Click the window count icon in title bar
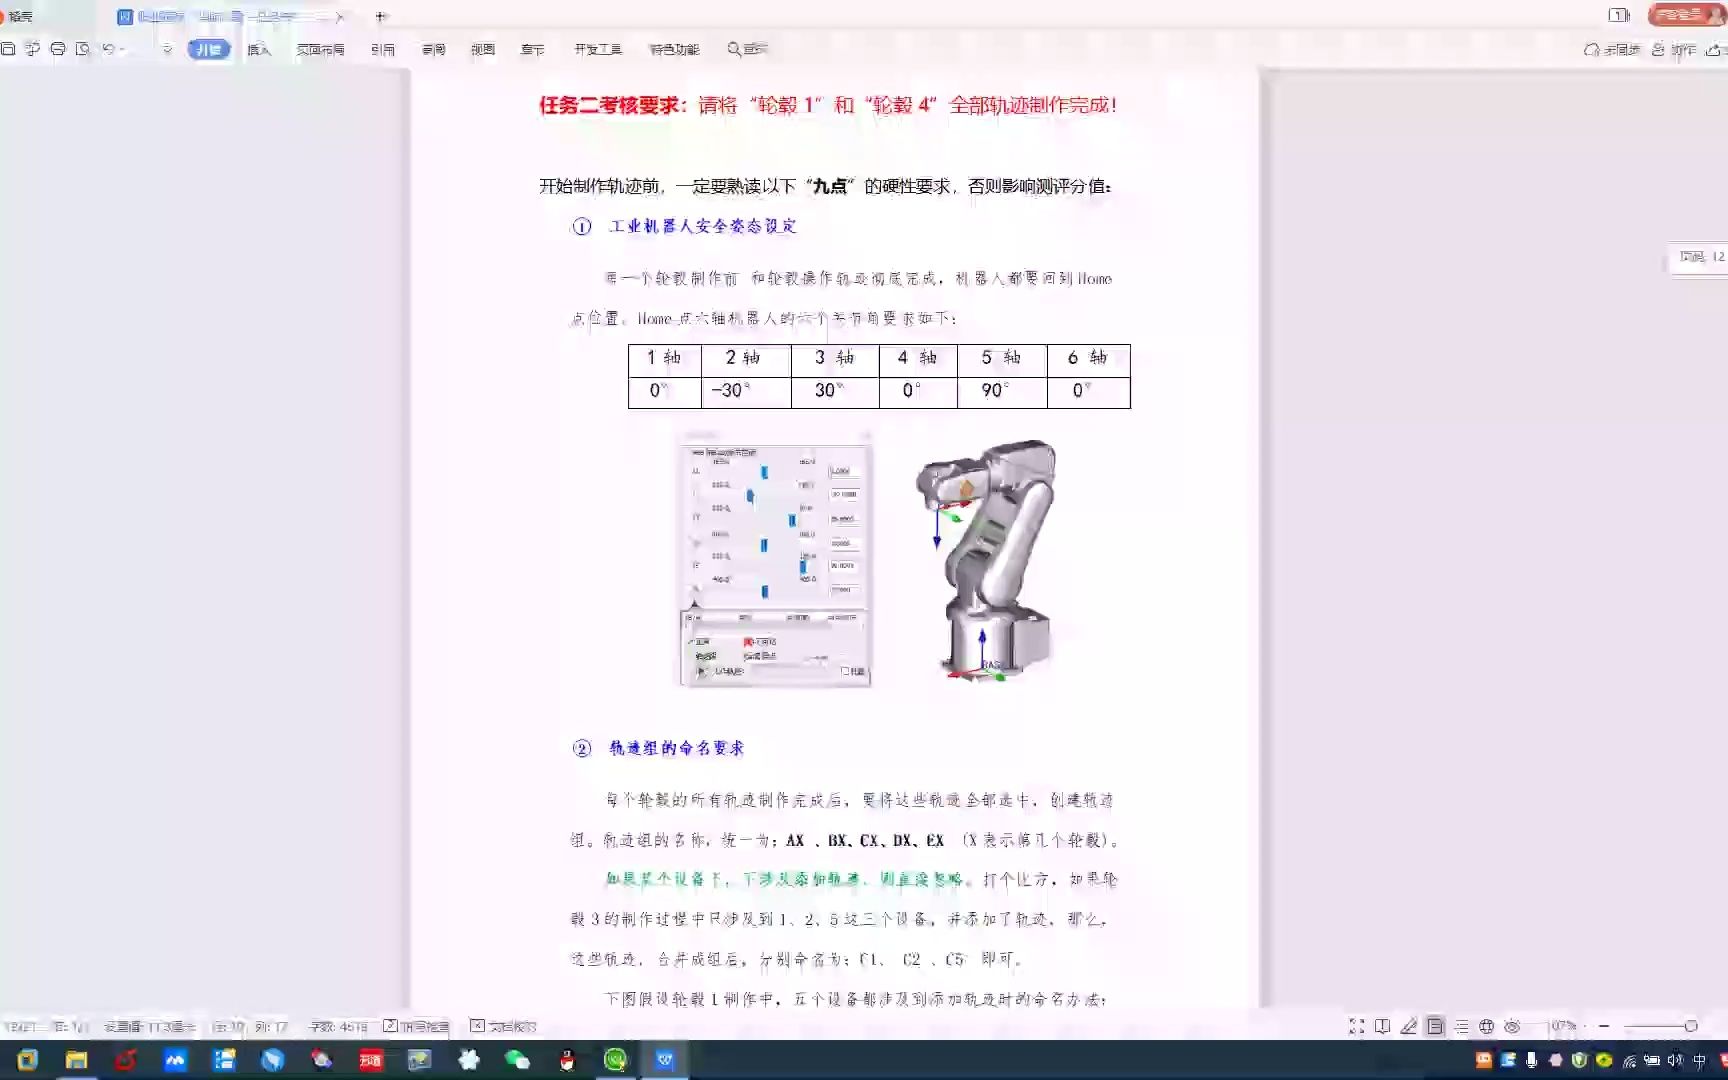This screenshot has width=1728, height=1080. pos(1619,15)
